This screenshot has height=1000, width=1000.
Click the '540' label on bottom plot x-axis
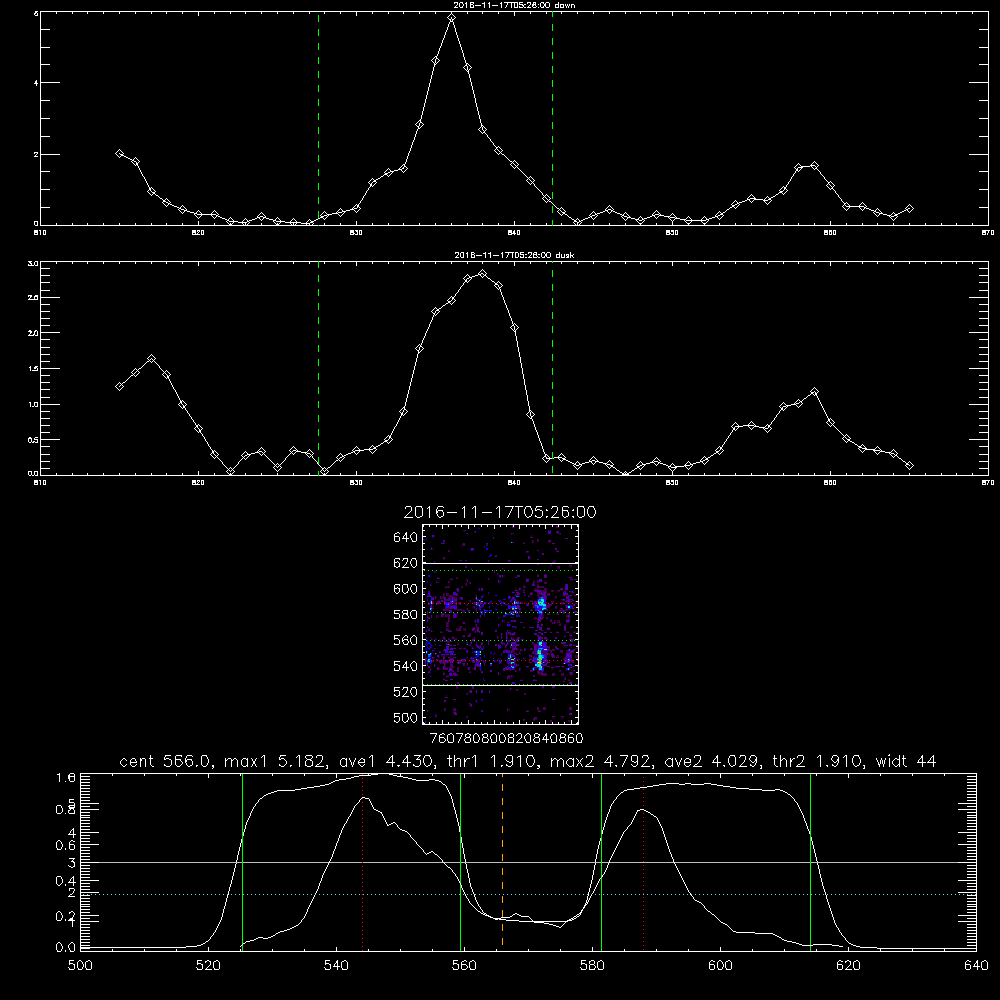pyautogui.click(x=336, y=966)
